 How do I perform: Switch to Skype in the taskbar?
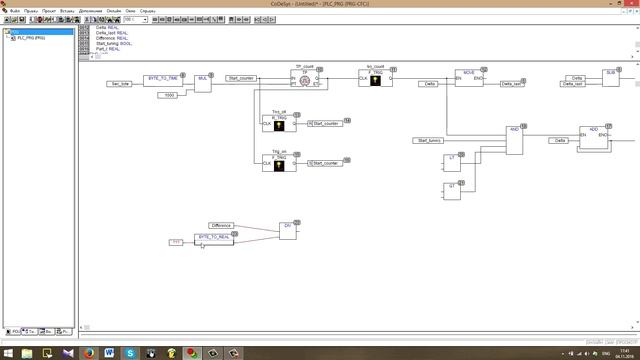(x=130, y=353)
